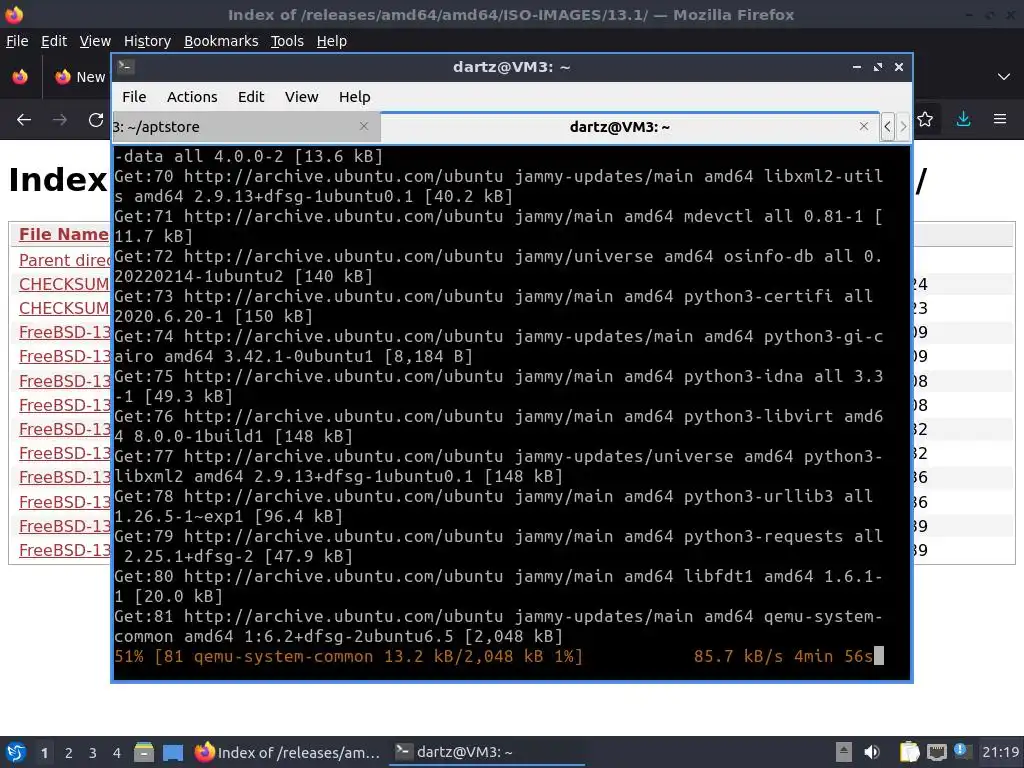Click Firefox back arrow button

(24, 120)
